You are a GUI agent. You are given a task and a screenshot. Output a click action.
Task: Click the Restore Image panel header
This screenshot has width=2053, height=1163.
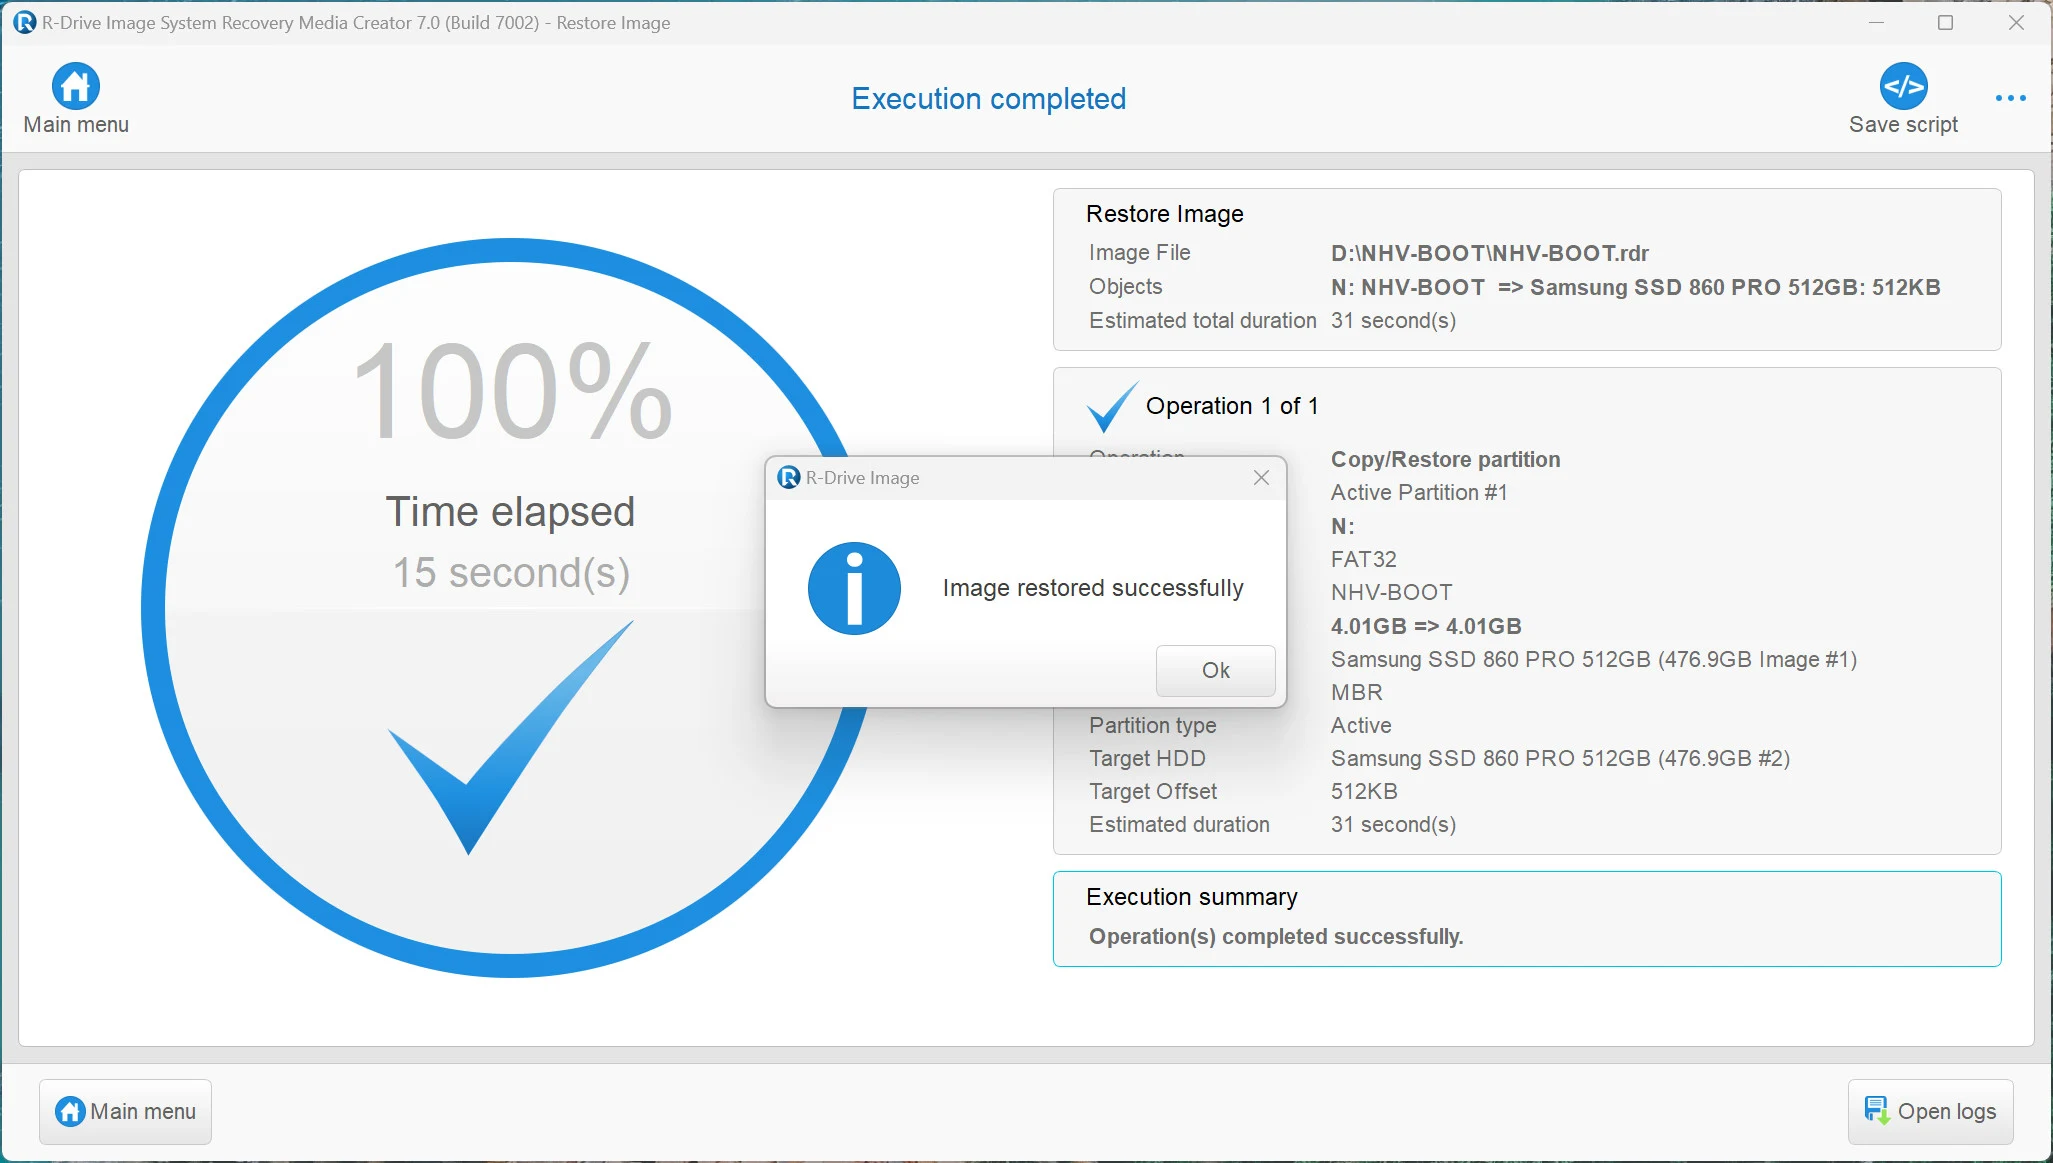(1164, 214)
